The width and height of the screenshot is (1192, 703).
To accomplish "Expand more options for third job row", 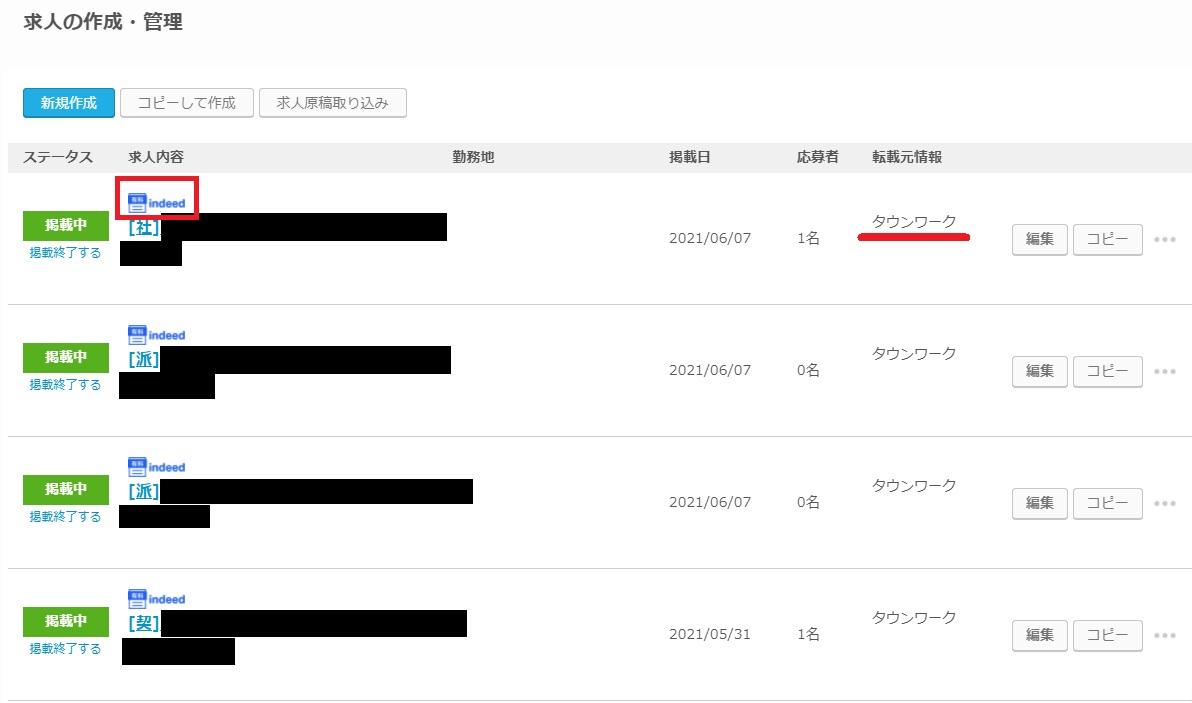I will [x=1164, y=504].
